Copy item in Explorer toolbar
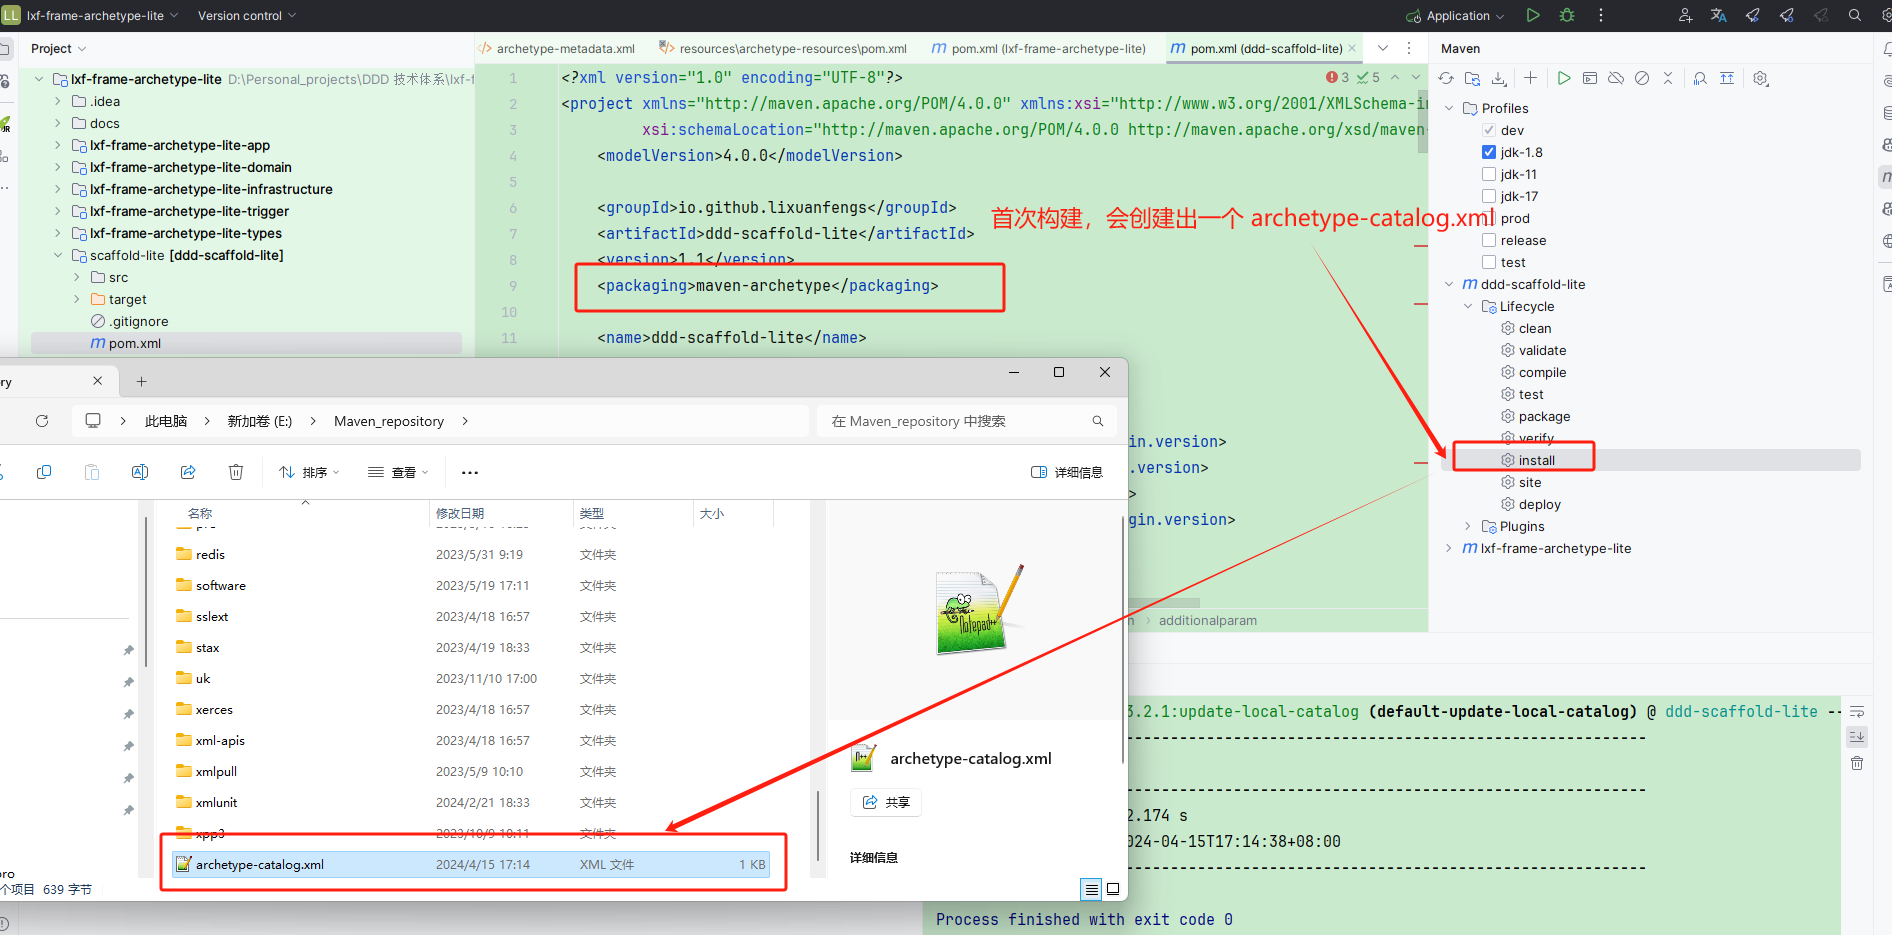 pos(44,472)
